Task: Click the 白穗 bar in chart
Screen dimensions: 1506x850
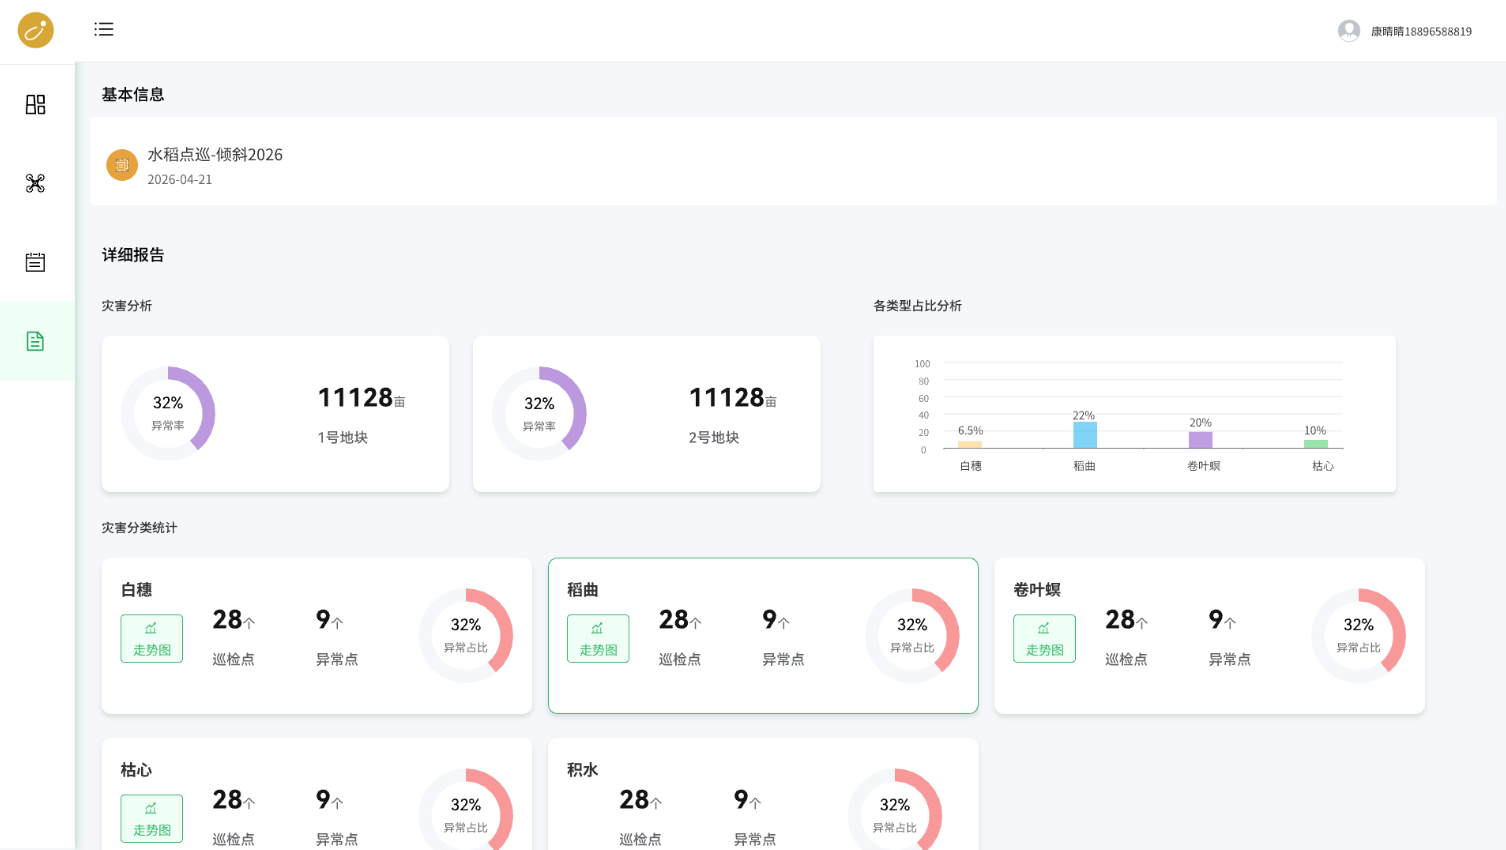Action: click(970, 445)
